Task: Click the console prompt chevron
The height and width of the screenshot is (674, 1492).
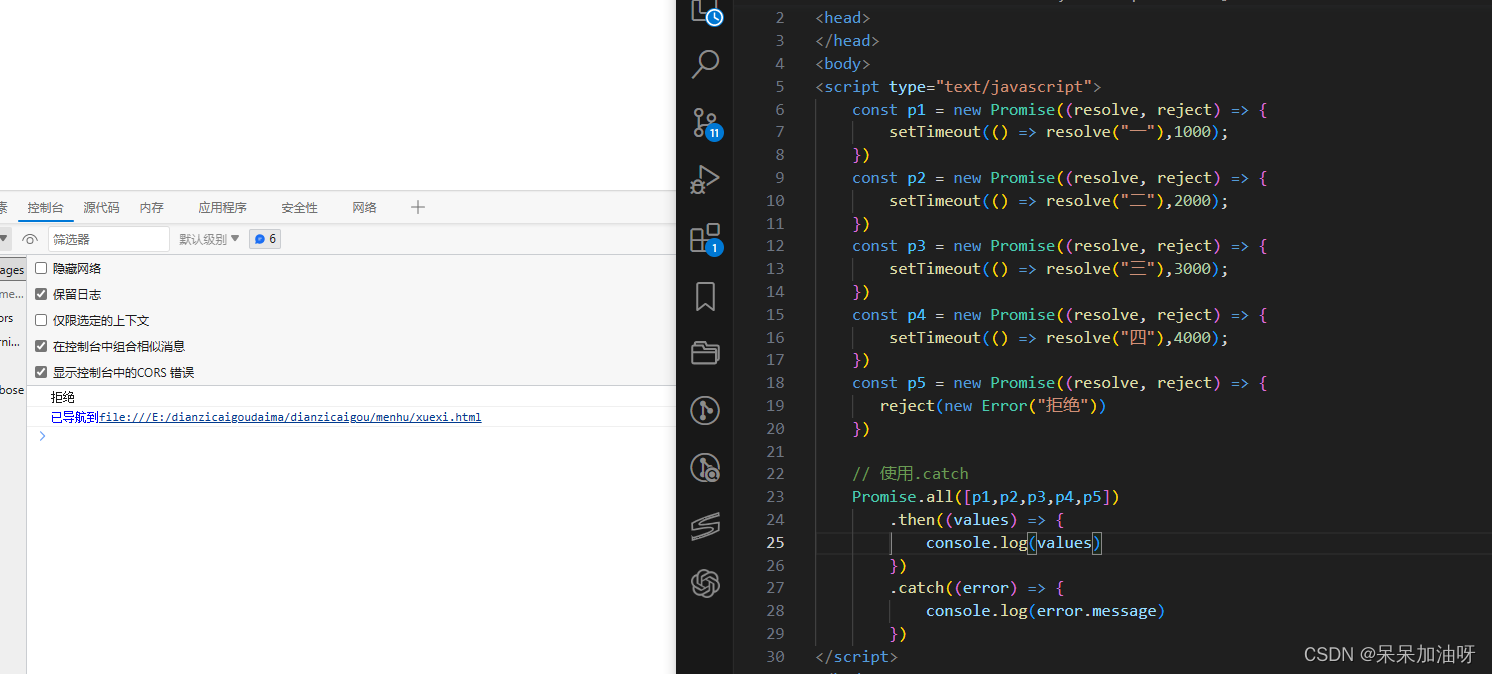Action: click(42, 436)
